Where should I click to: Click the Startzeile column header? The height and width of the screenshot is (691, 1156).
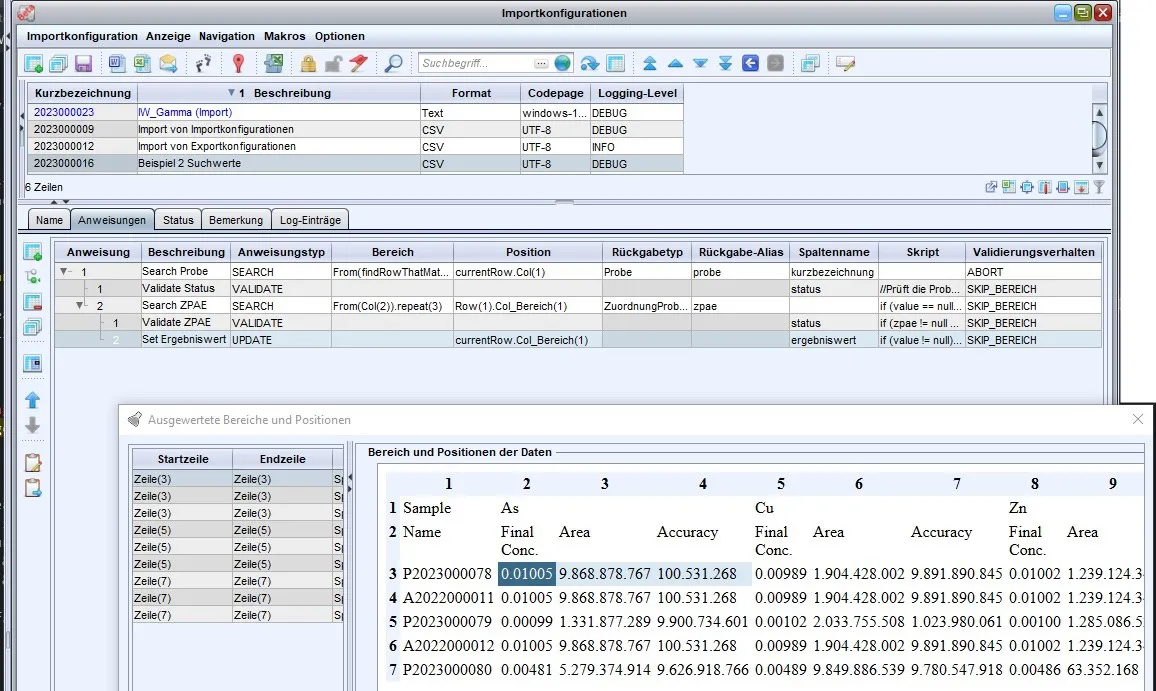pyautogui.click(x=183, y=459)
